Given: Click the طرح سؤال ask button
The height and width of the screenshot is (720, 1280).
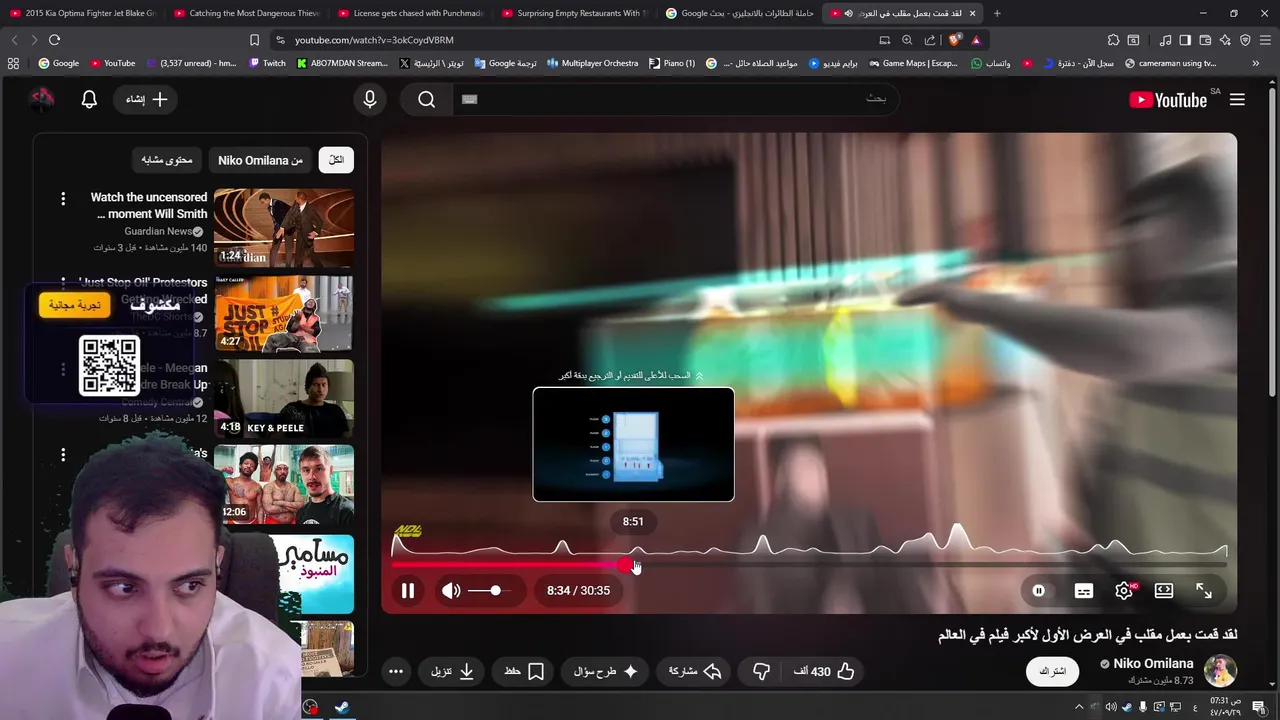Looking at the screenshot, I should pyautogui.click(x=606, y=671).
